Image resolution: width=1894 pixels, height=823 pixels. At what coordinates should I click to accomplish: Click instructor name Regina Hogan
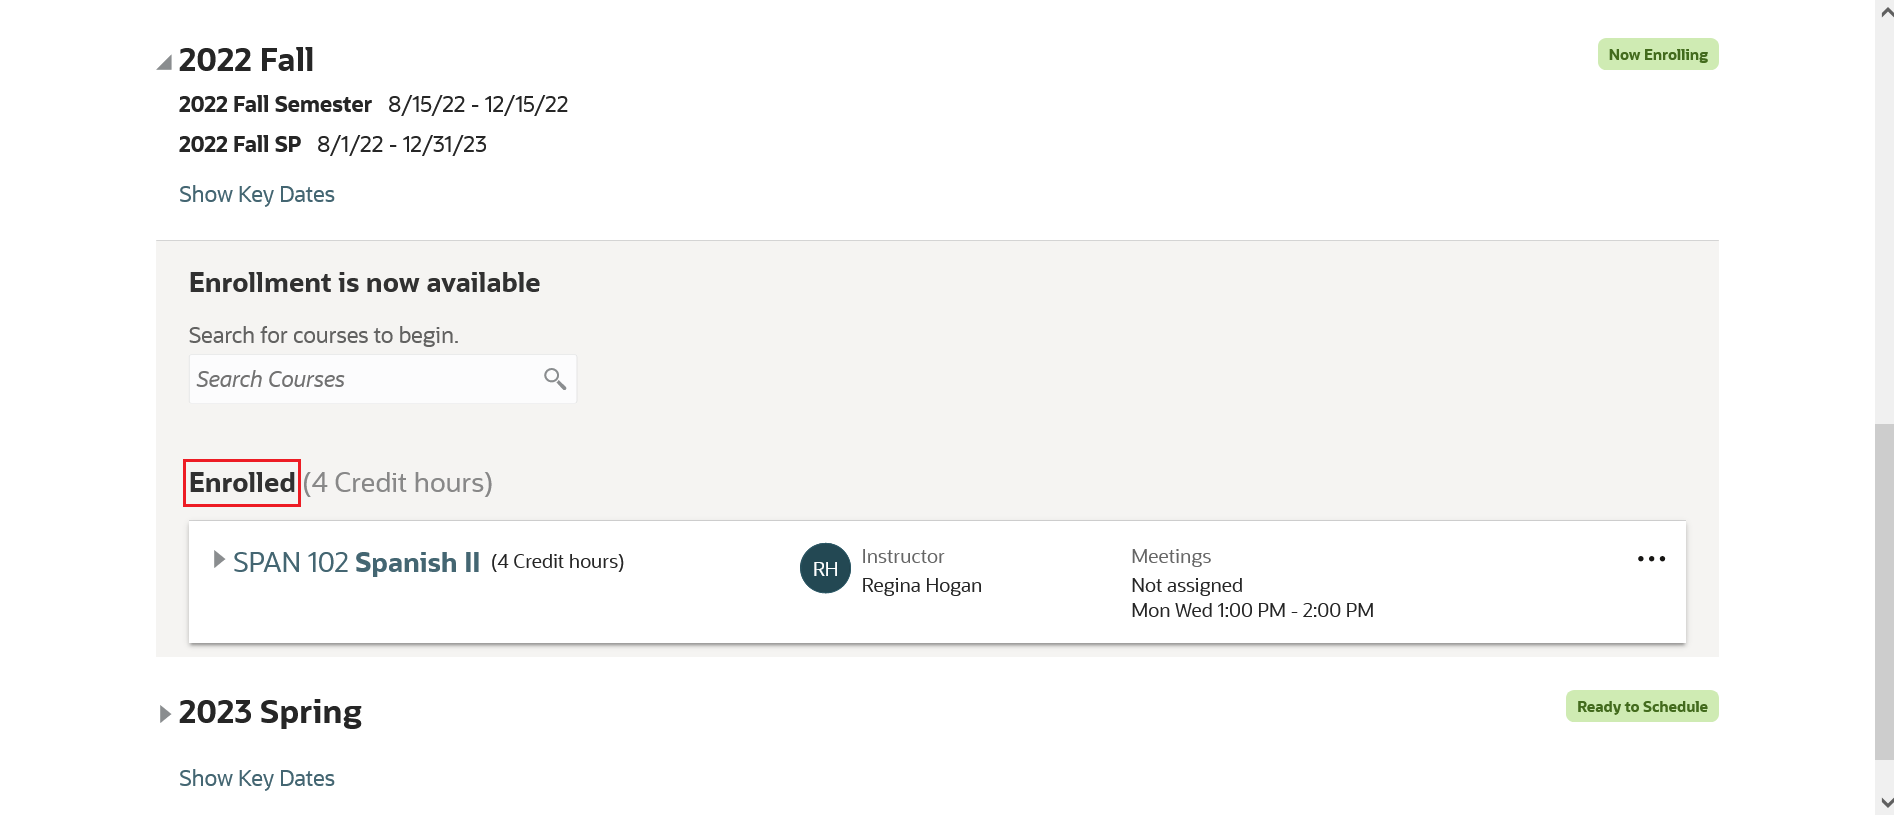pos(921,585)
